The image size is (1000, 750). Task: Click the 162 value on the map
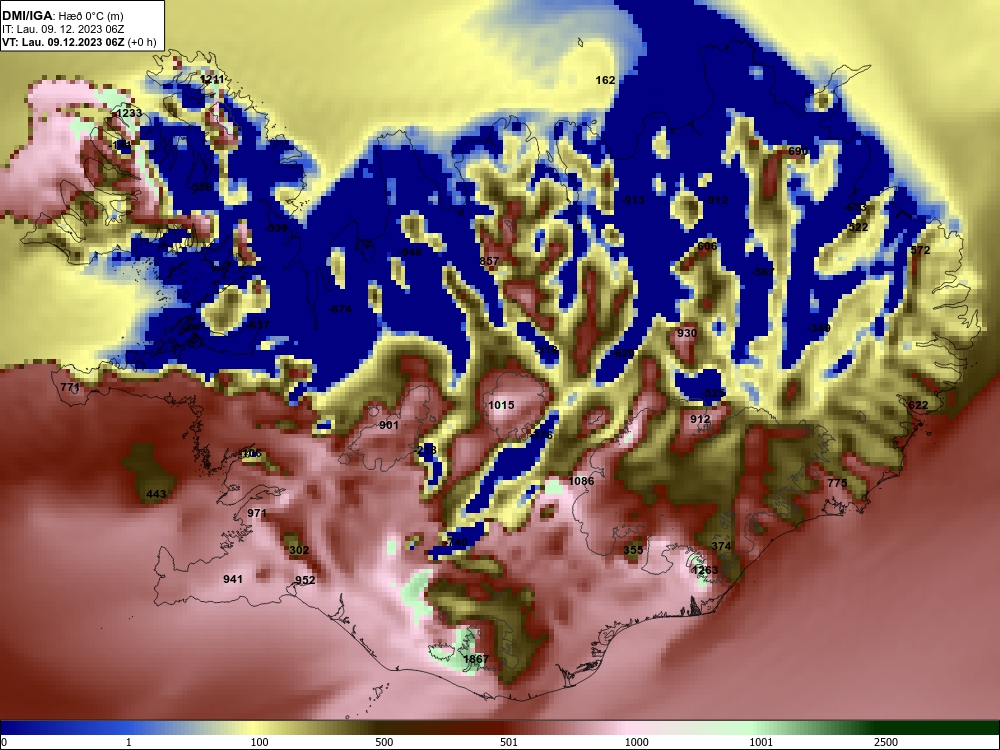[x=605, y=80]
